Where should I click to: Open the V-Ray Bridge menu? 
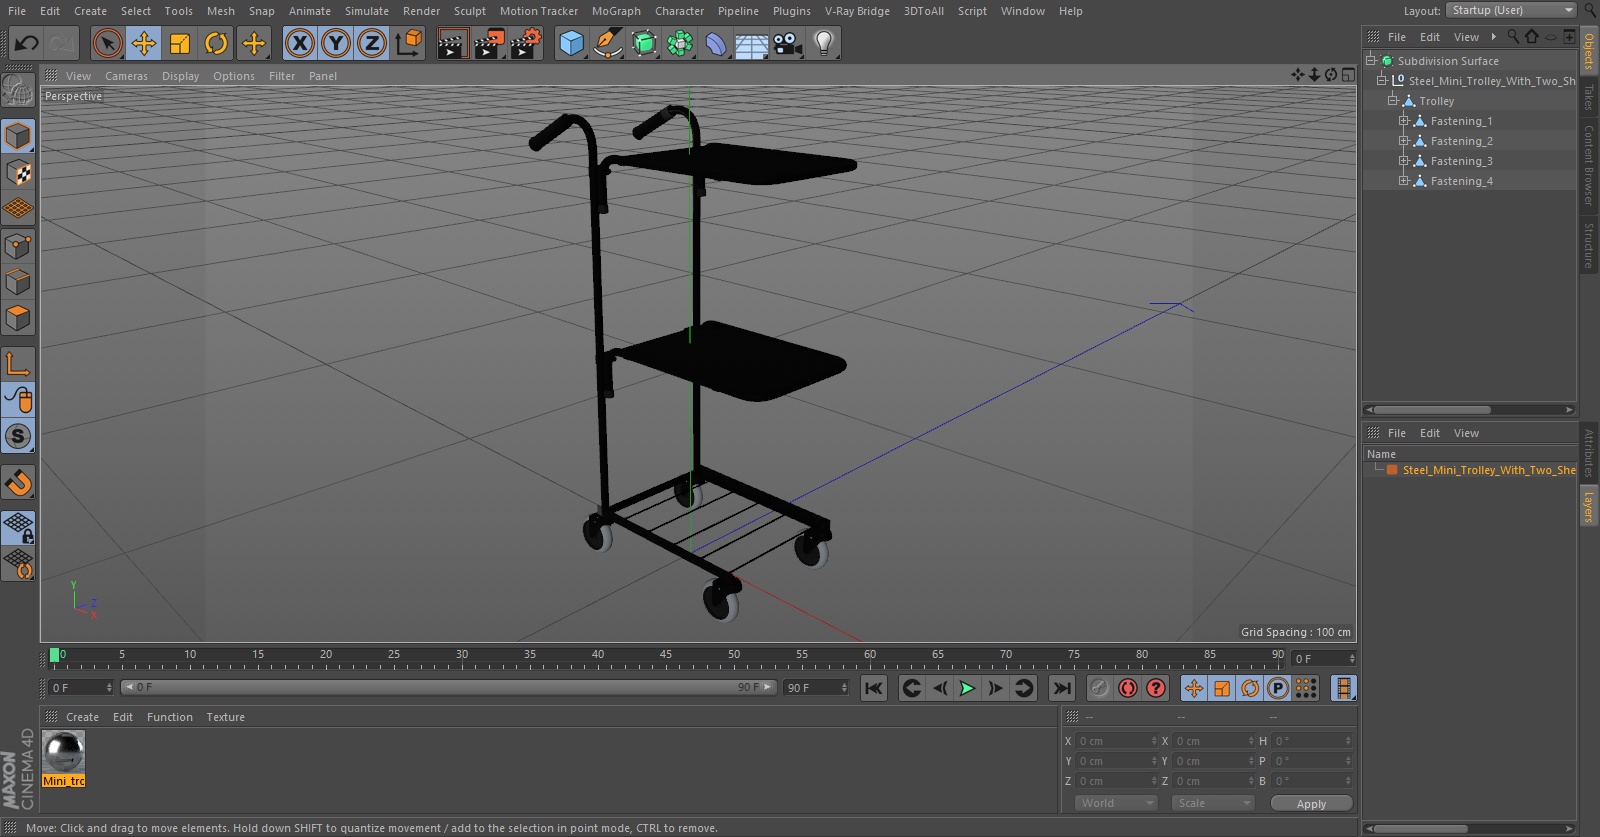click(857, 11)
